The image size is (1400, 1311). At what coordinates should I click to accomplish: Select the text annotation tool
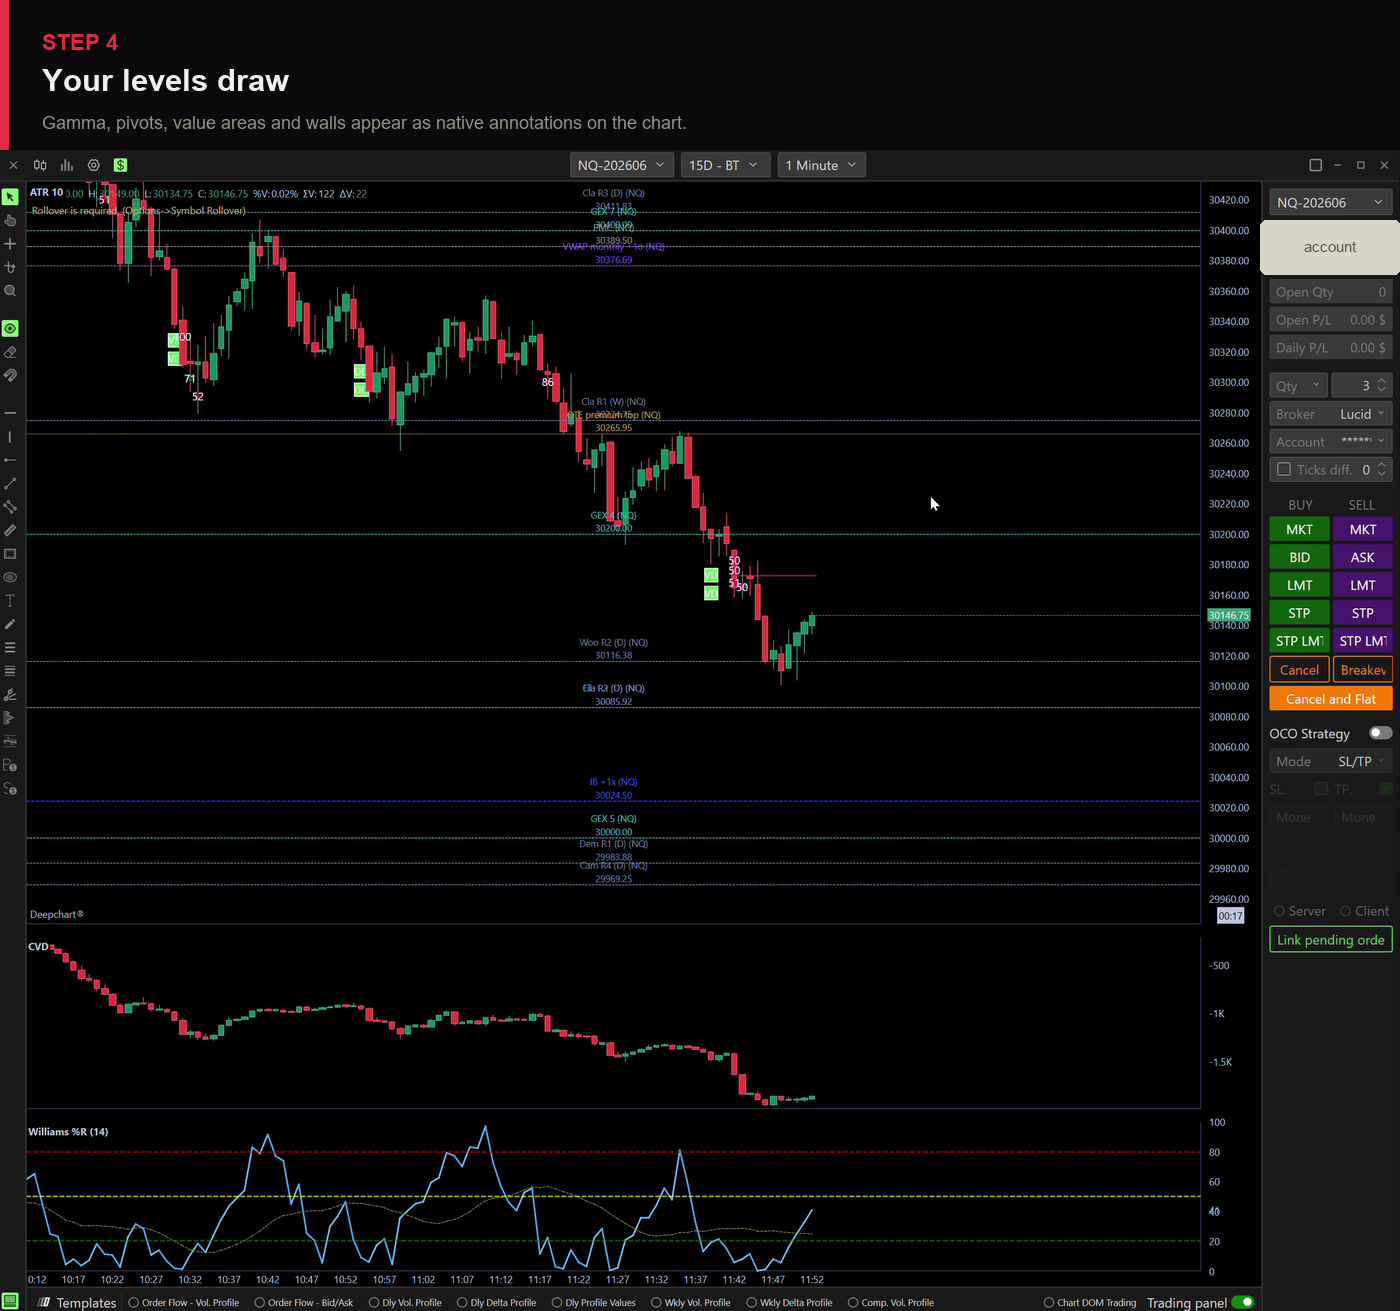(10, 601)
